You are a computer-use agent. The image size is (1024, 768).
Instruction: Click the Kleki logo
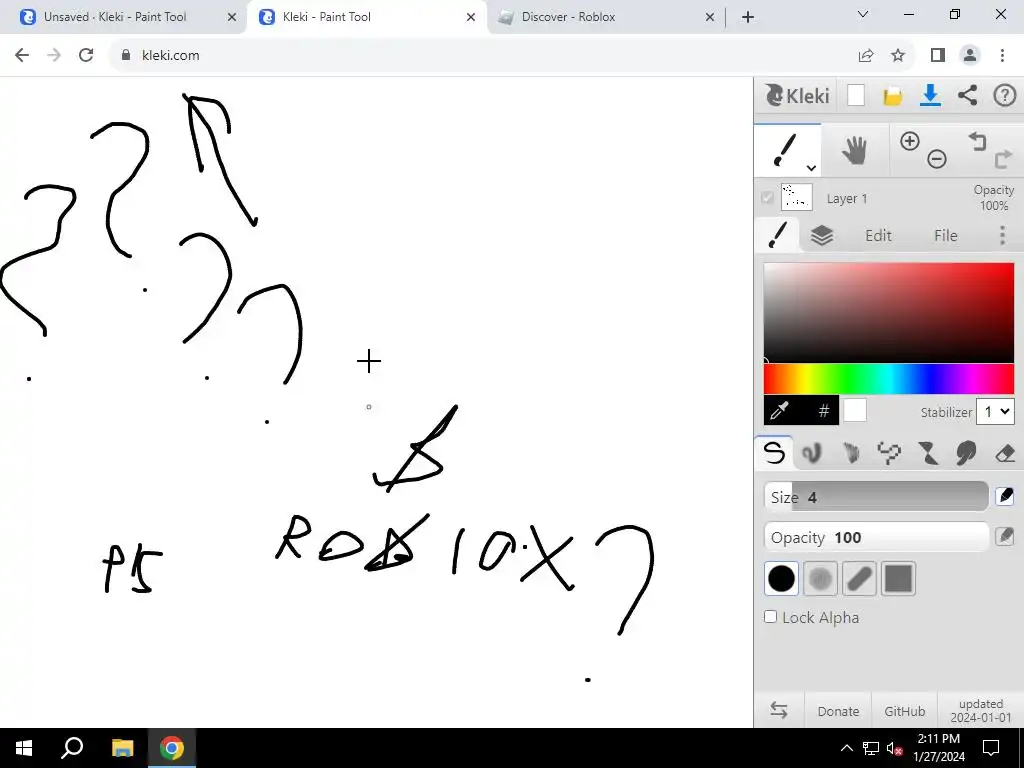(797, 95)
